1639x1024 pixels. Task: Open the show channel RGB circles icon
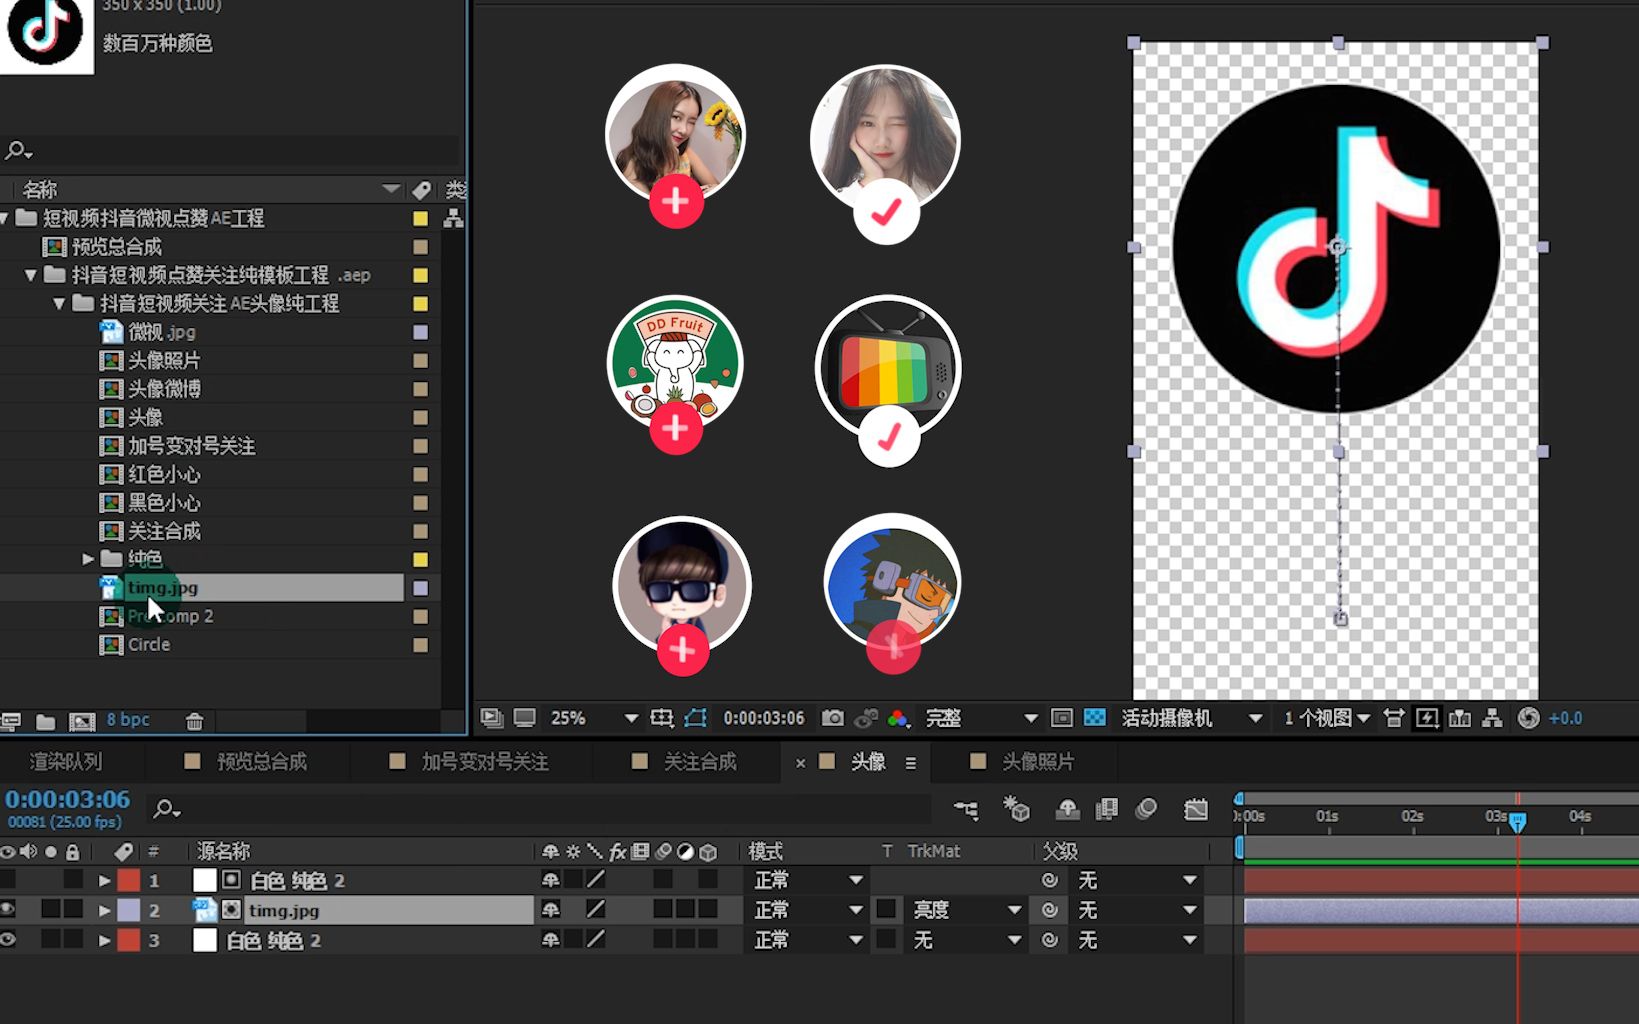pos(898,718)
